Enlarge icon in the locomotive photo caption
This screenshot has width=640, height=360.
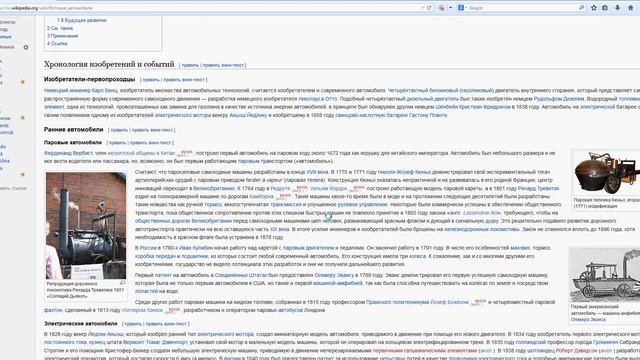[122, 283]
